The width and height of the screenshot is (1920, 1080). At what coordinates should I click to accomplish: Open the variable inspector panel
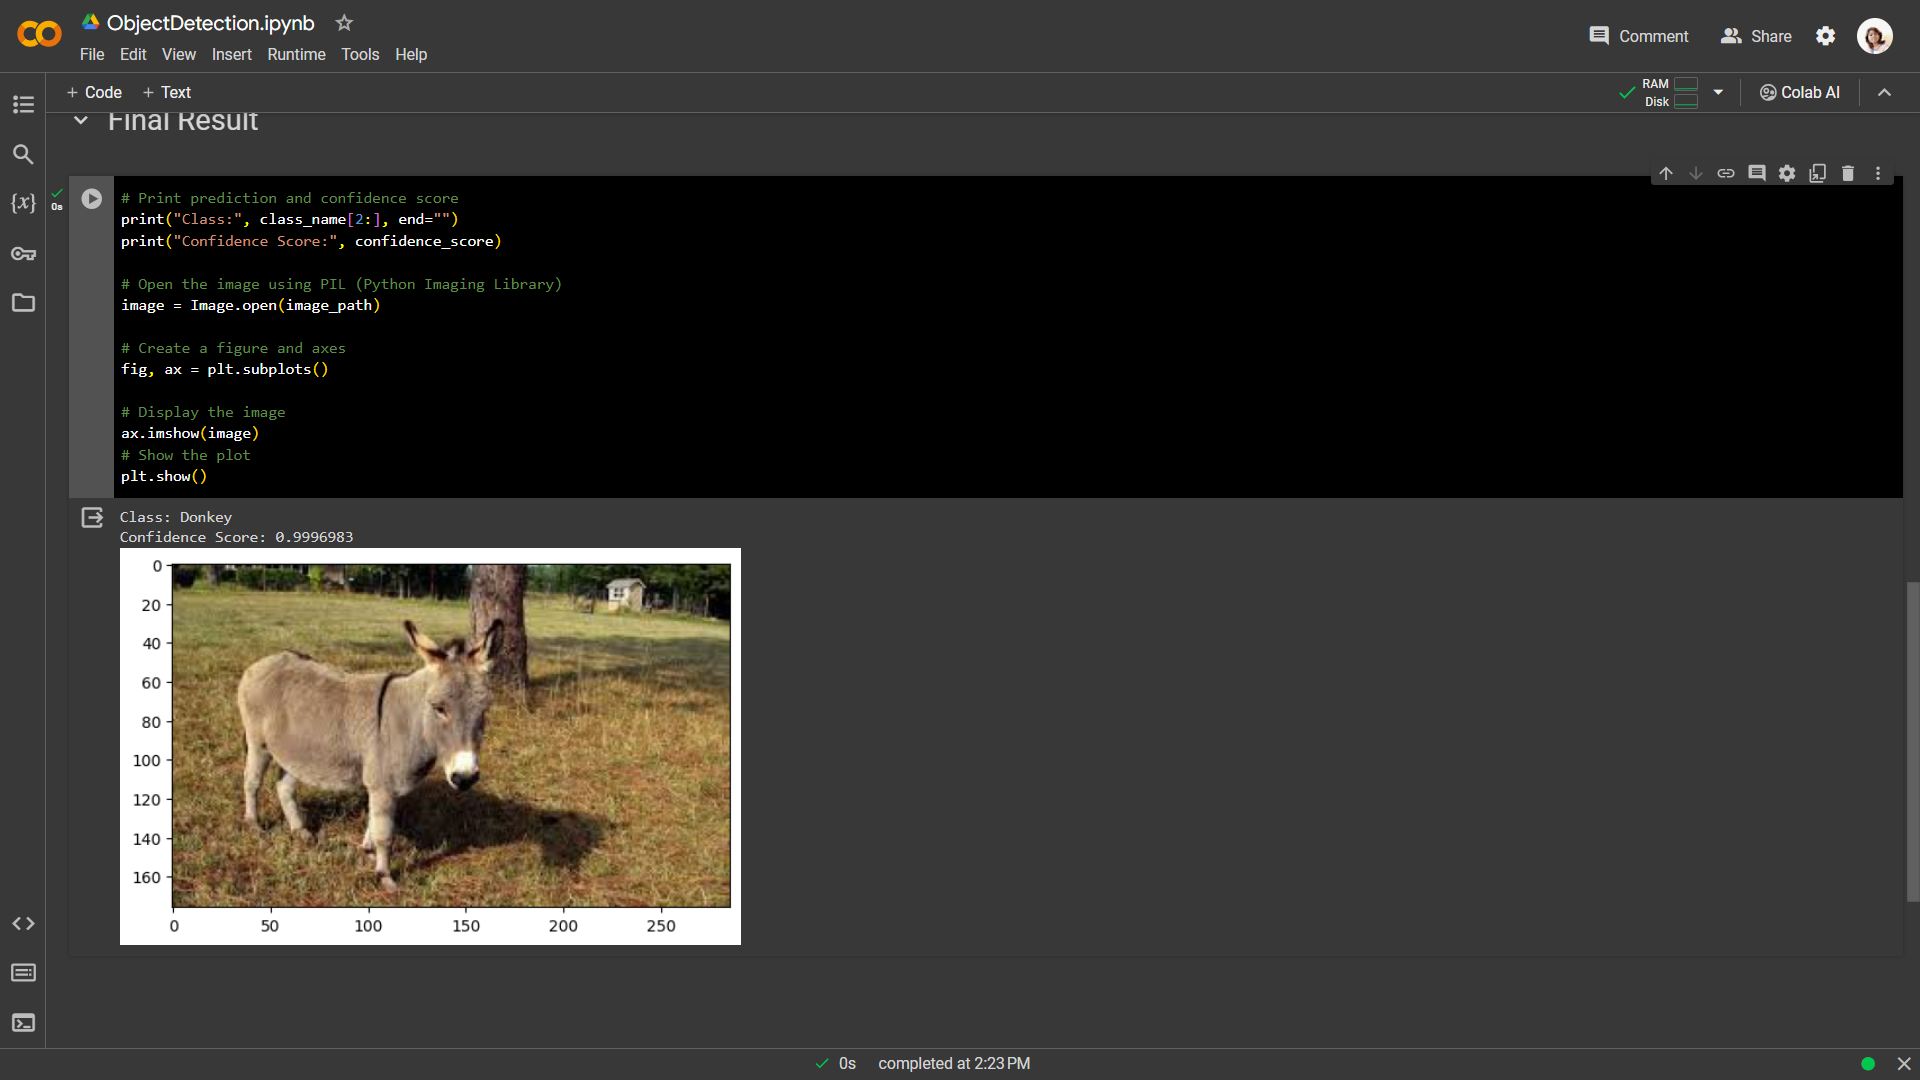[x=22, y=204]
